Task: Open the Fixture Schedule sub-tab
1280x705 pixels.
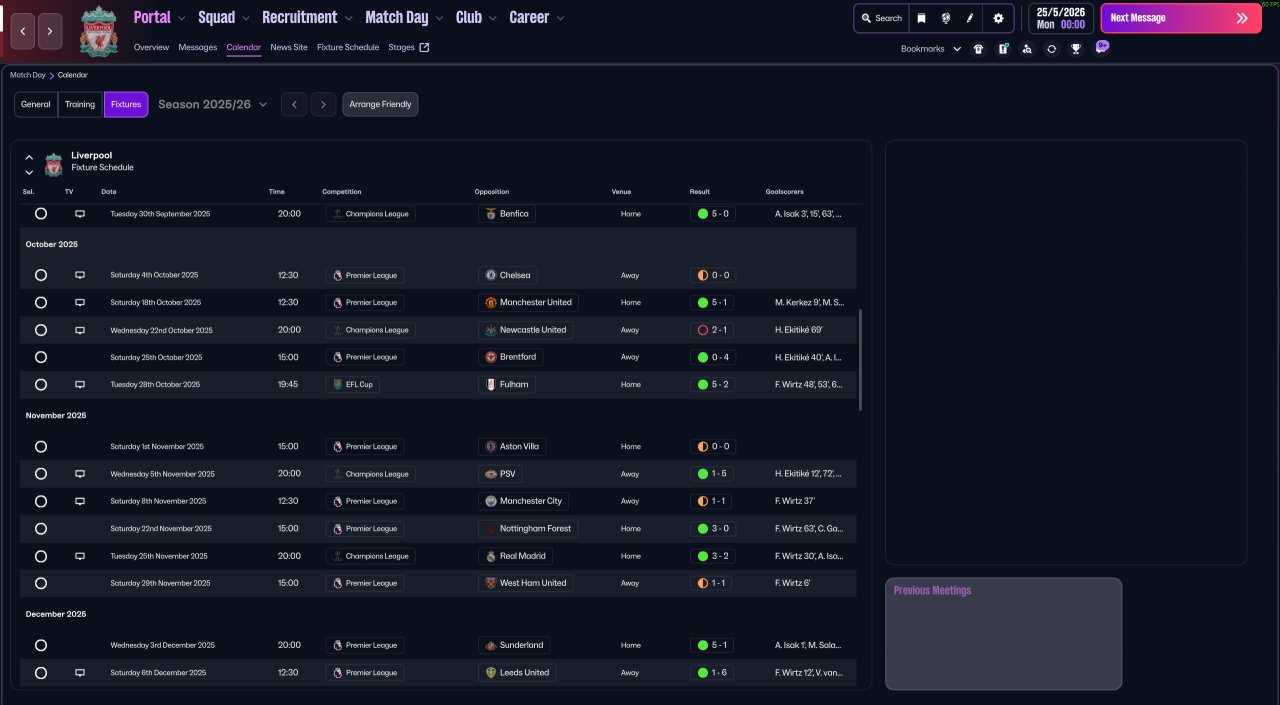Action: [348, 47]
